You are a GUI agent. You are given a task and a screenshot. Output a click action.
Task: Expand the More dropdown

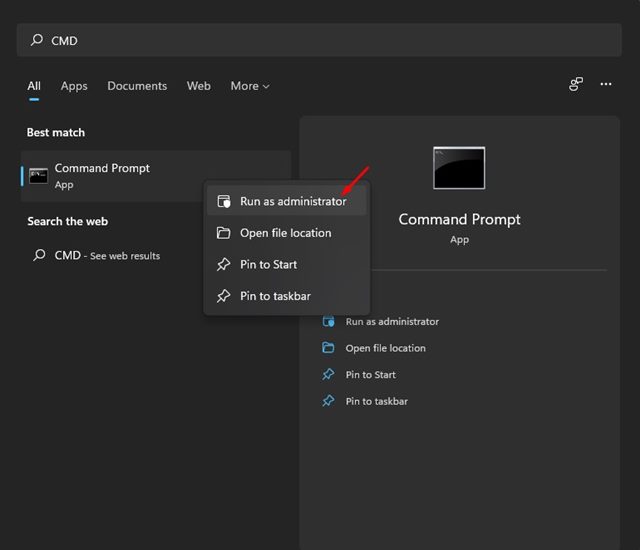click(x=250, y=86)
